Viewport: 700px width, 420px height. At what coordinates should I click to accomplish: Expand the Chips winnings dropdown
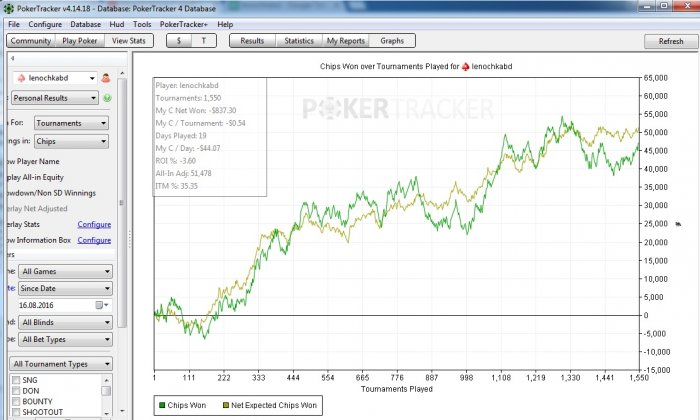click(x=71, y=142)
